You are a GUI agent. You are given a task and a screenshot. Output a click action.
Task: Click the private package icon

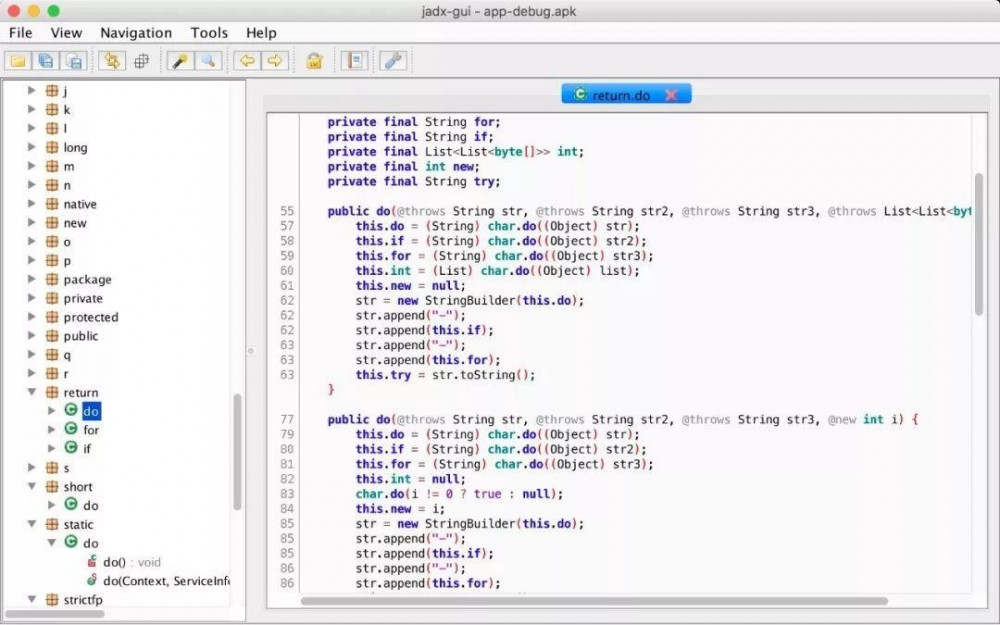click(52, 298)
